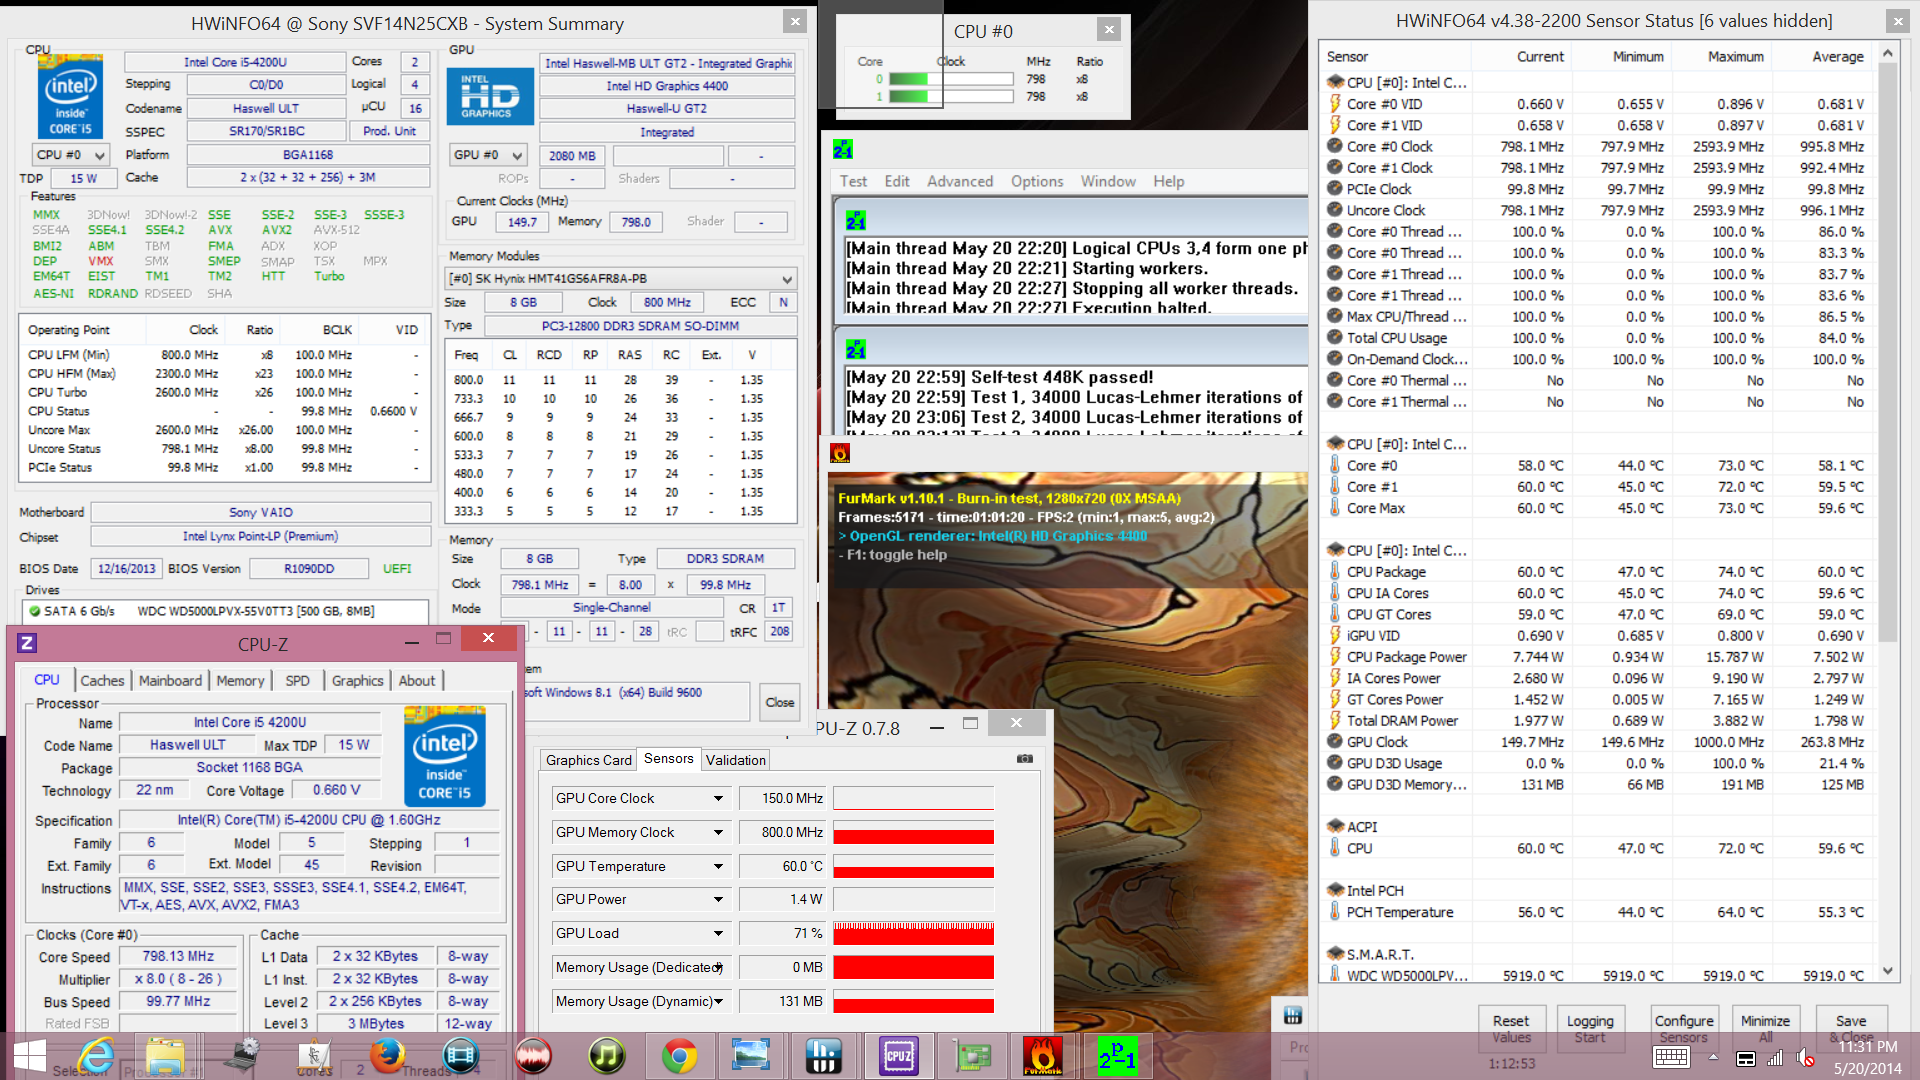Open Prime95 Options menu

1037,181
